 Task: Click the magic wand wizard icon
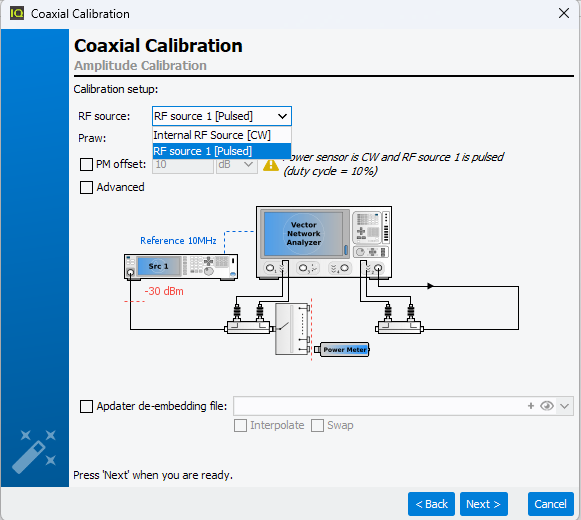click(x=34, y=451)
